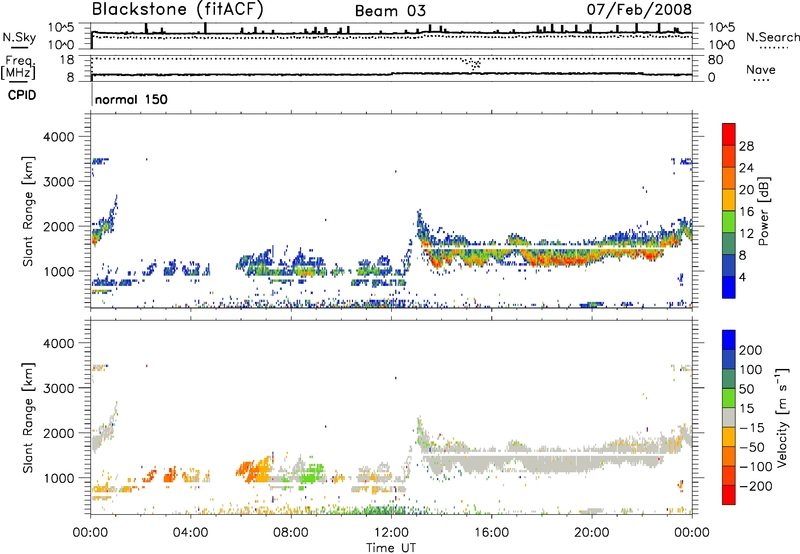800x554 pixels.
Task: Click the 'Power [dB]' color bar label
Action: click(x=764, y=211)
